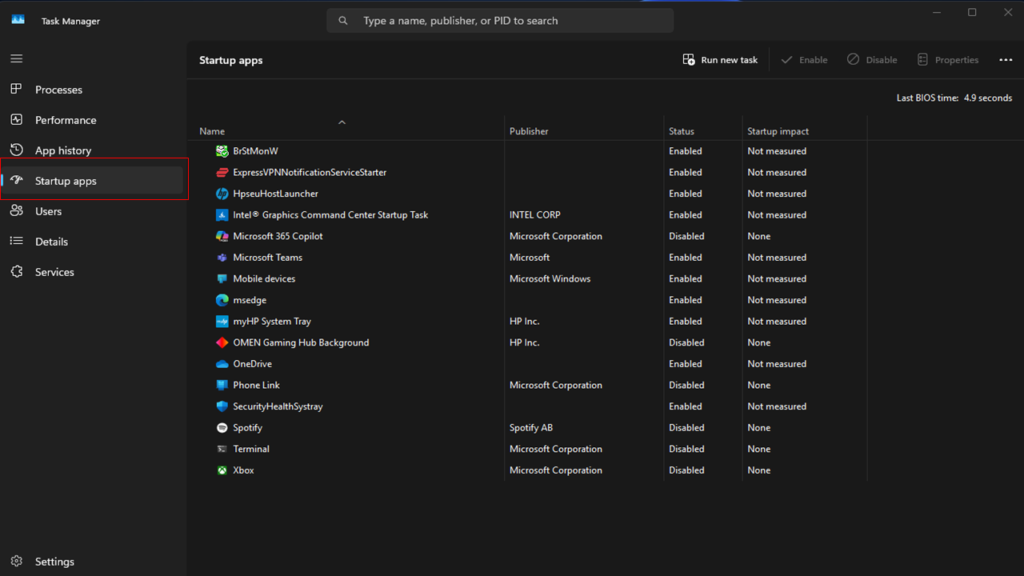Click the Last BIOS time value
The image size is (1024, 576).
point(987,98)
